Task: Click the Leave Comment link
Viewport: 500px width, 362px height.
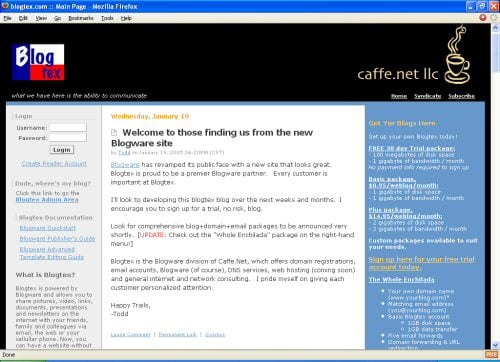Action: [130, 334]
